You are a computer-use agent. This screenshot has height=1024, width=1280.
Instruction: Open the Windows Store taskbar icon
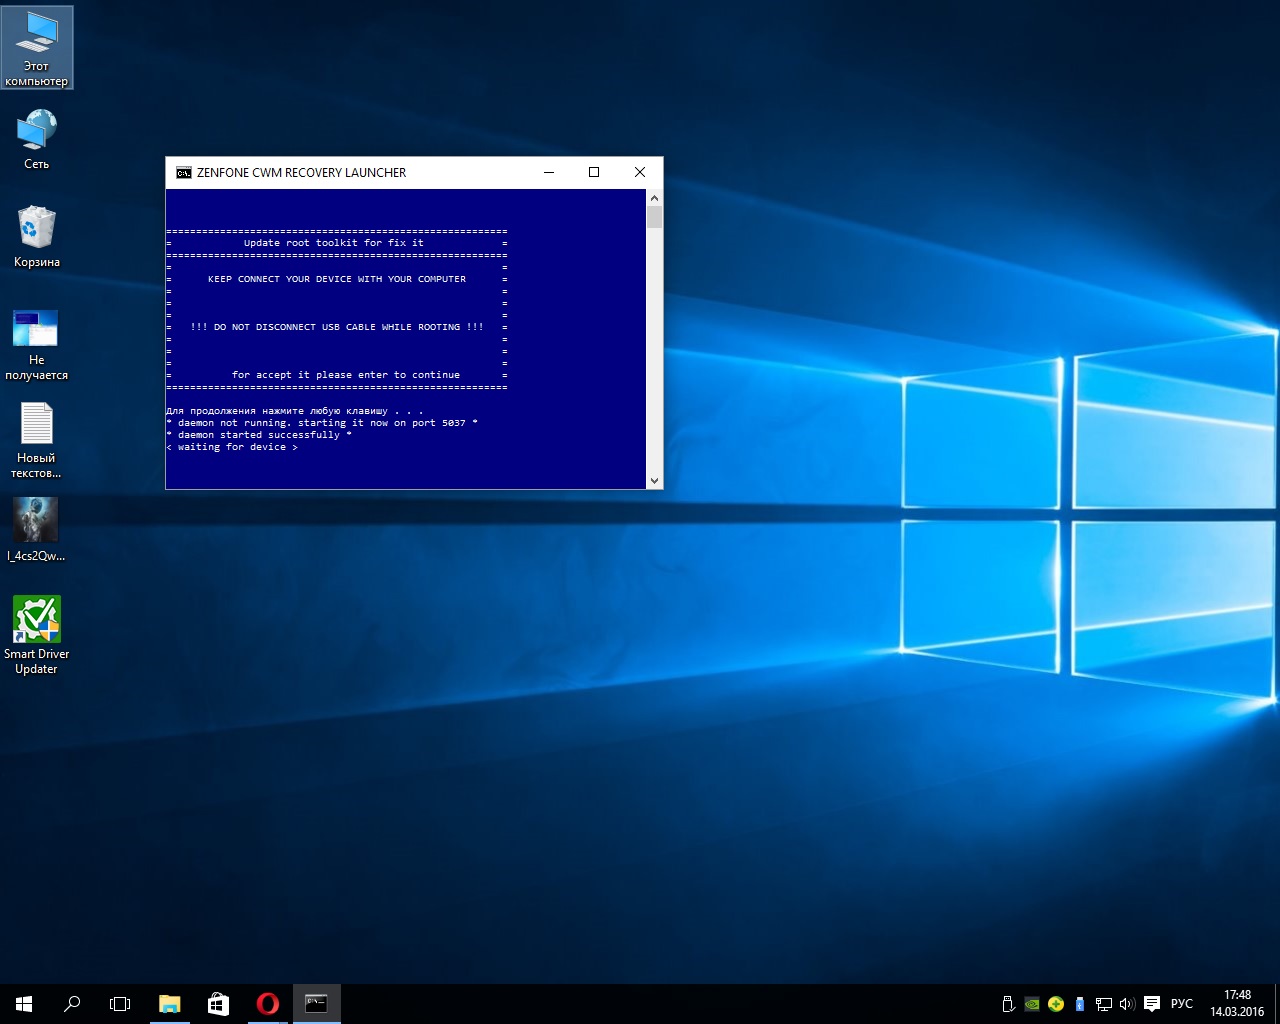click(x=218, y=1004)
